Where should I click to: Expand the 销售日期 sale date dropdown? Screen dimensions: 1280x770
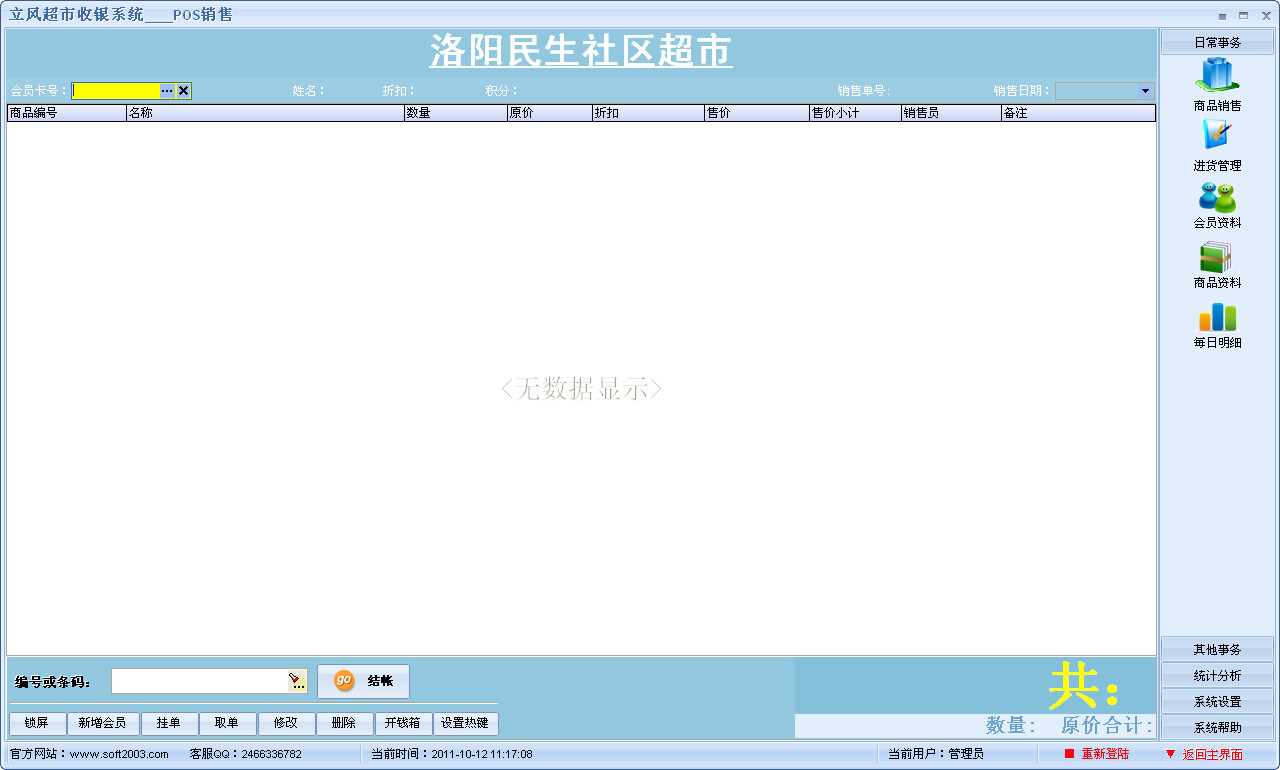coord(1145,91)
